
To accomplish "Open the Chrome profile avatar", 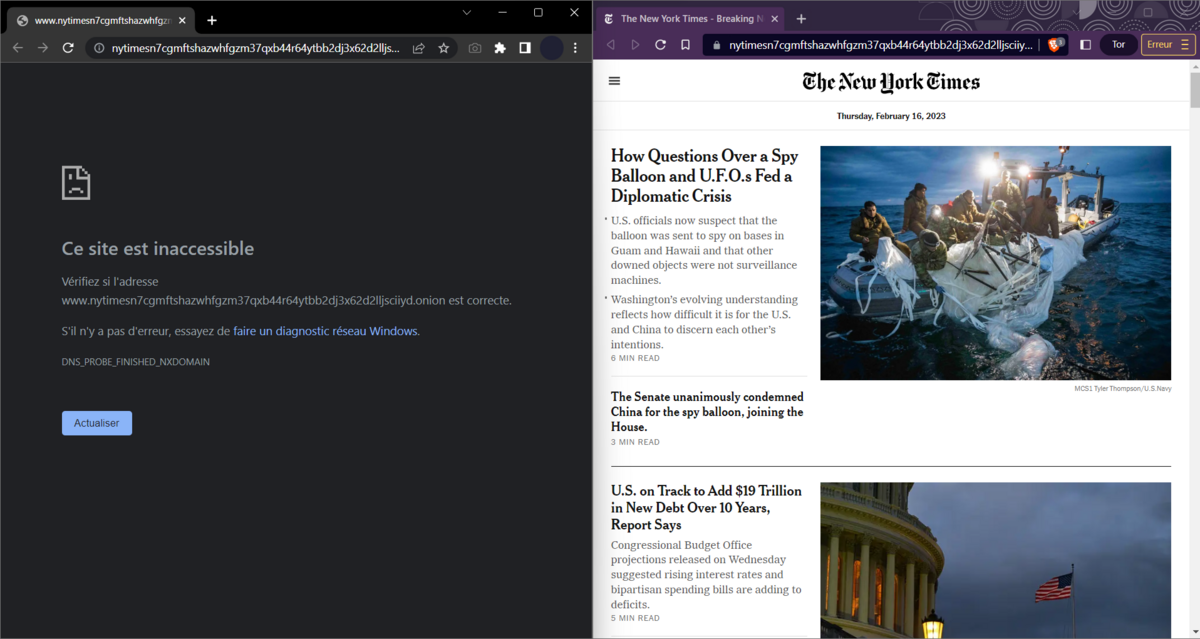I will click(x=551, y=47).
